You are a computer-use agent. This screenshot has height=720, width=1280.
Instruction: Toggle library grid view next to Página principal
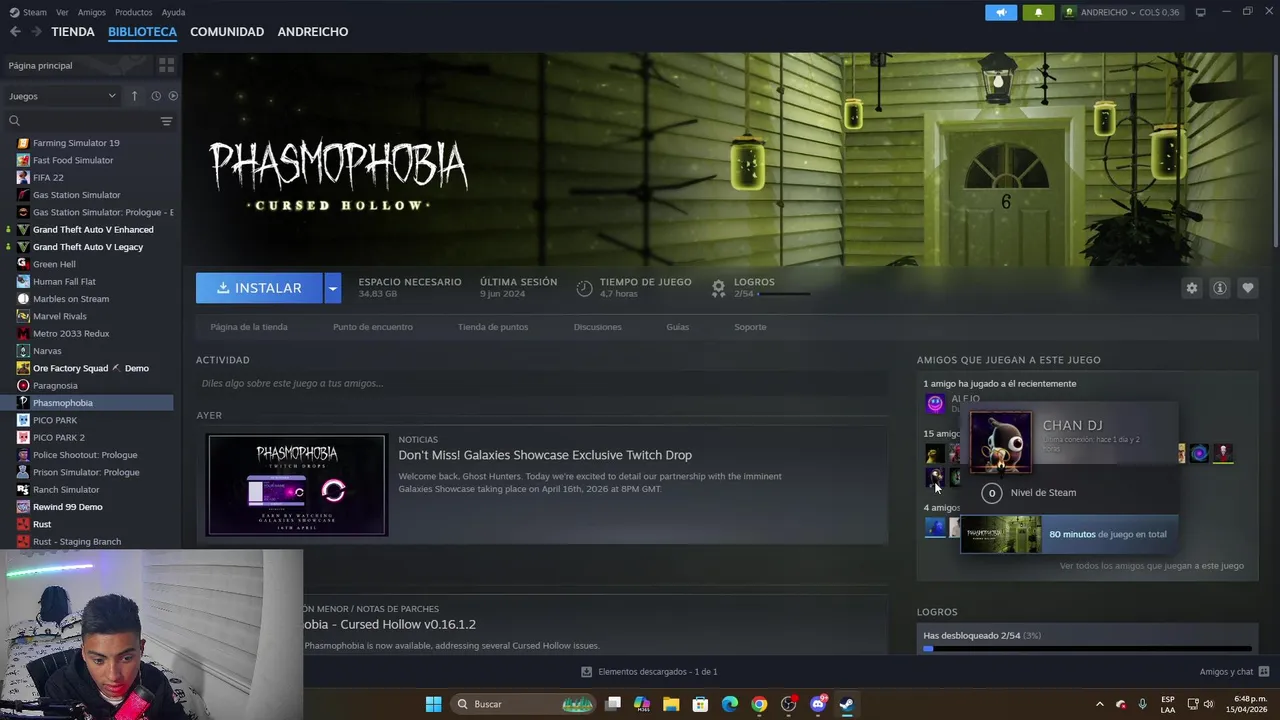click(166, 65)
